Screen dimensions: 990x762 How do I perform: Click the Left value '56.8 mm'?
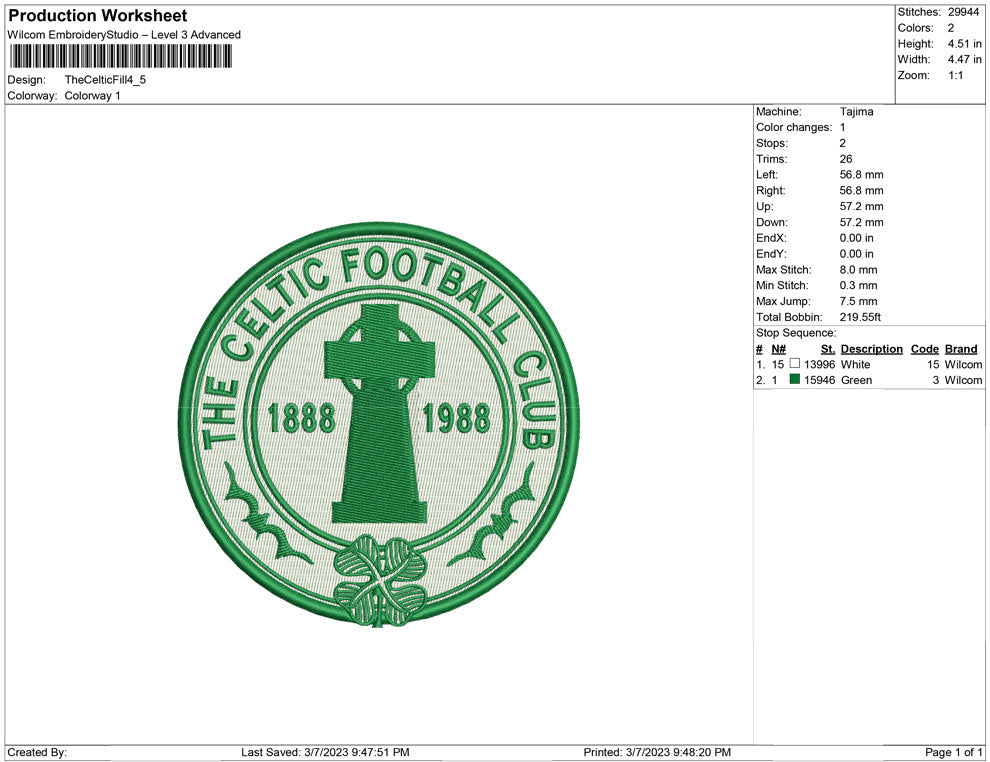[862, 175]
